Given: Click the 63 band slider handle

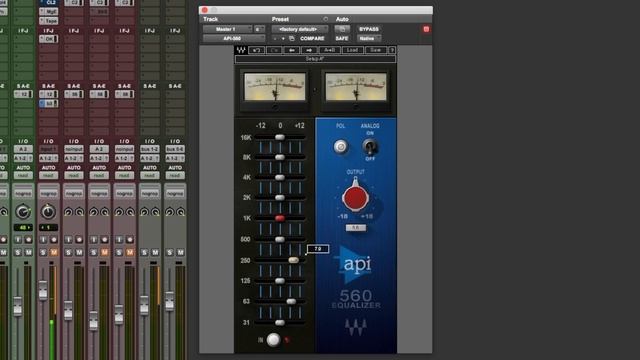Looking at the screenshot, I should (291, 302).
